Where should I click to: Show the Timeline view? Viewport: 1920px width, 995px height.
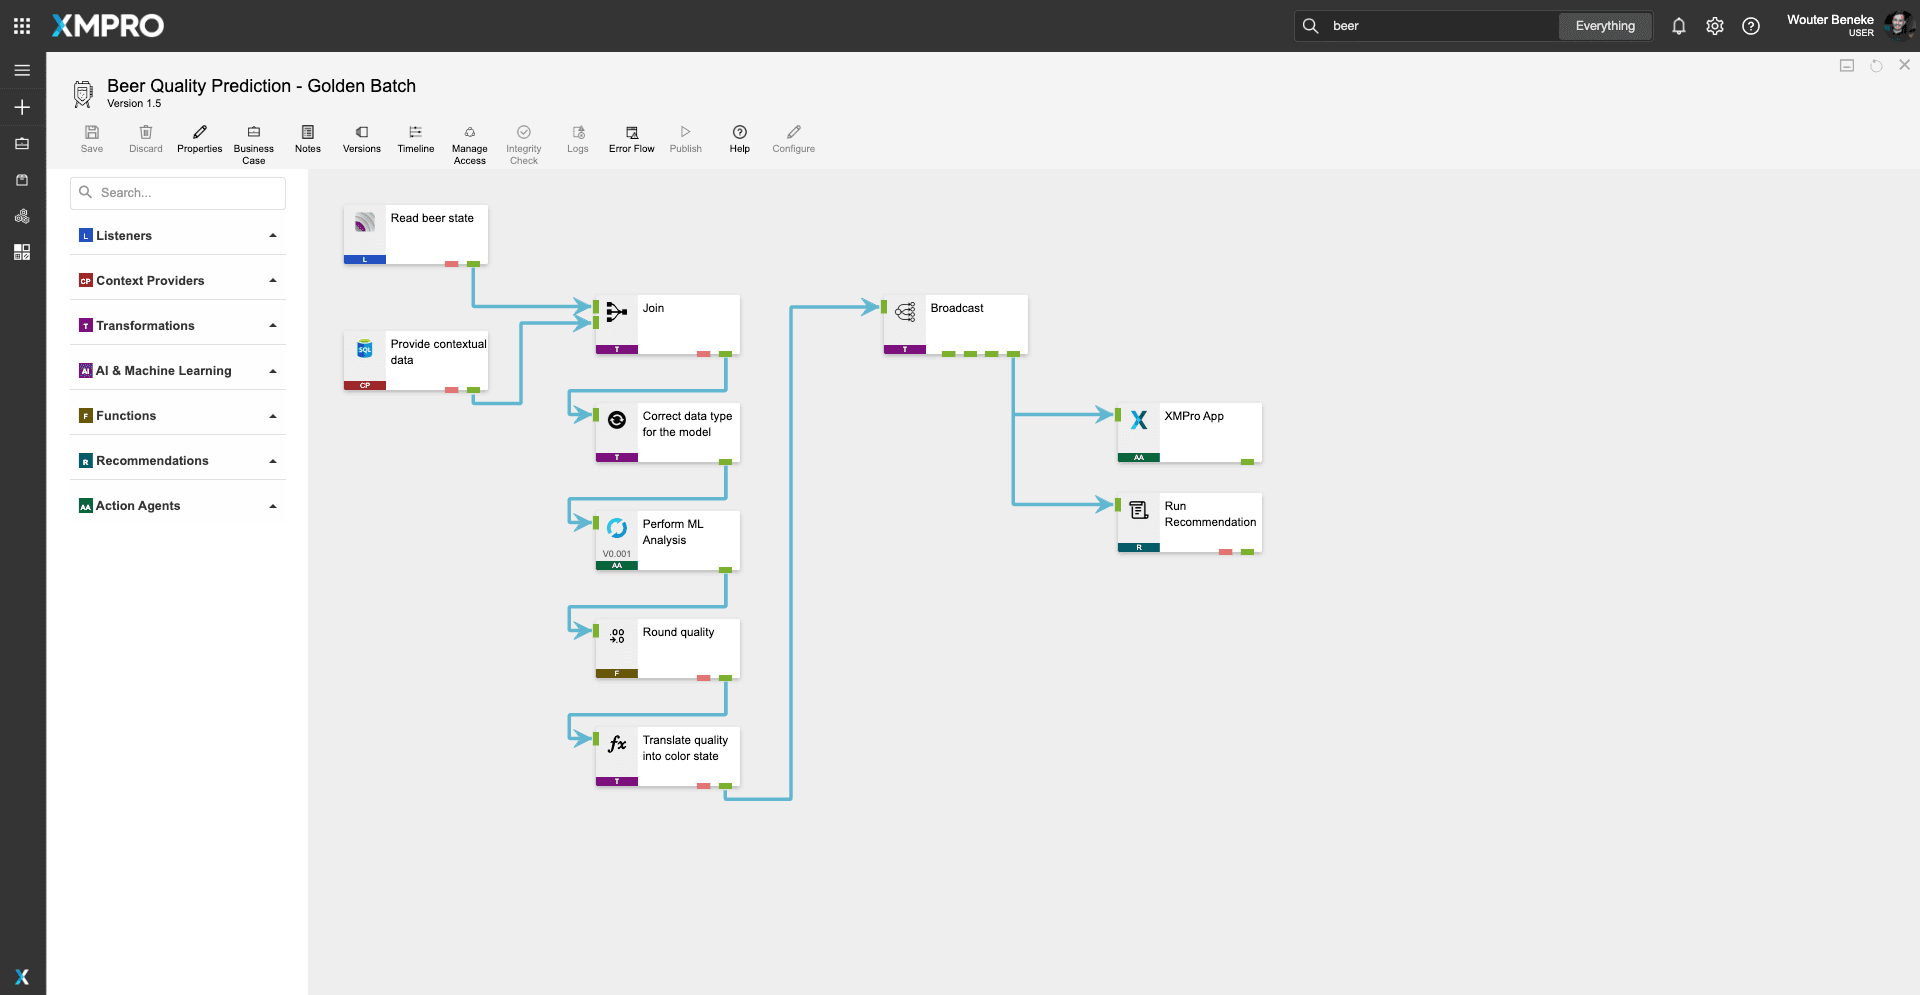tap(415, 138)
